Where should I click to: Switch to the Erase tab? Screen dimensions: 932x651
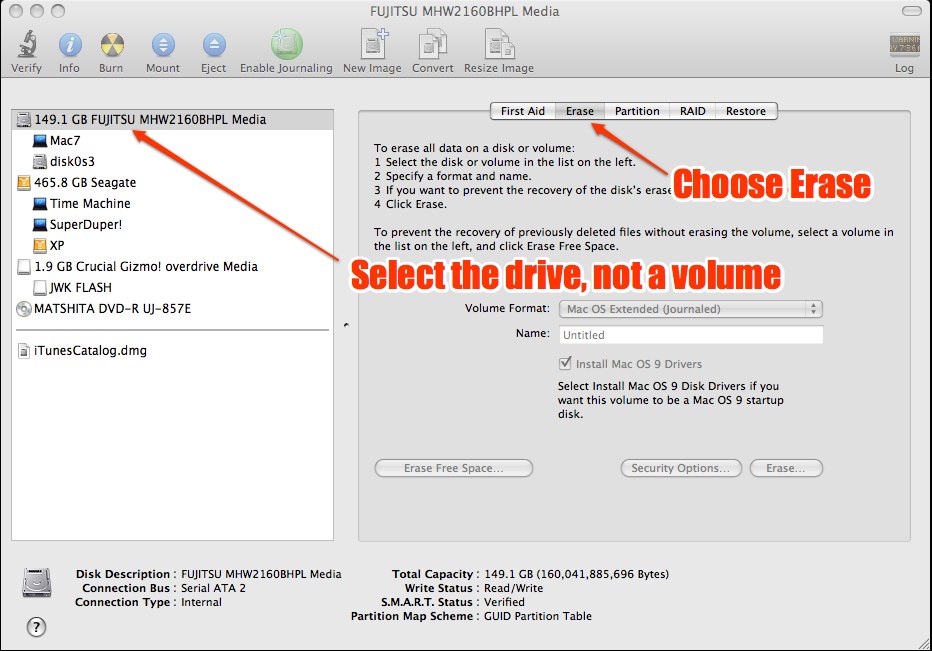tap(580, 111)
